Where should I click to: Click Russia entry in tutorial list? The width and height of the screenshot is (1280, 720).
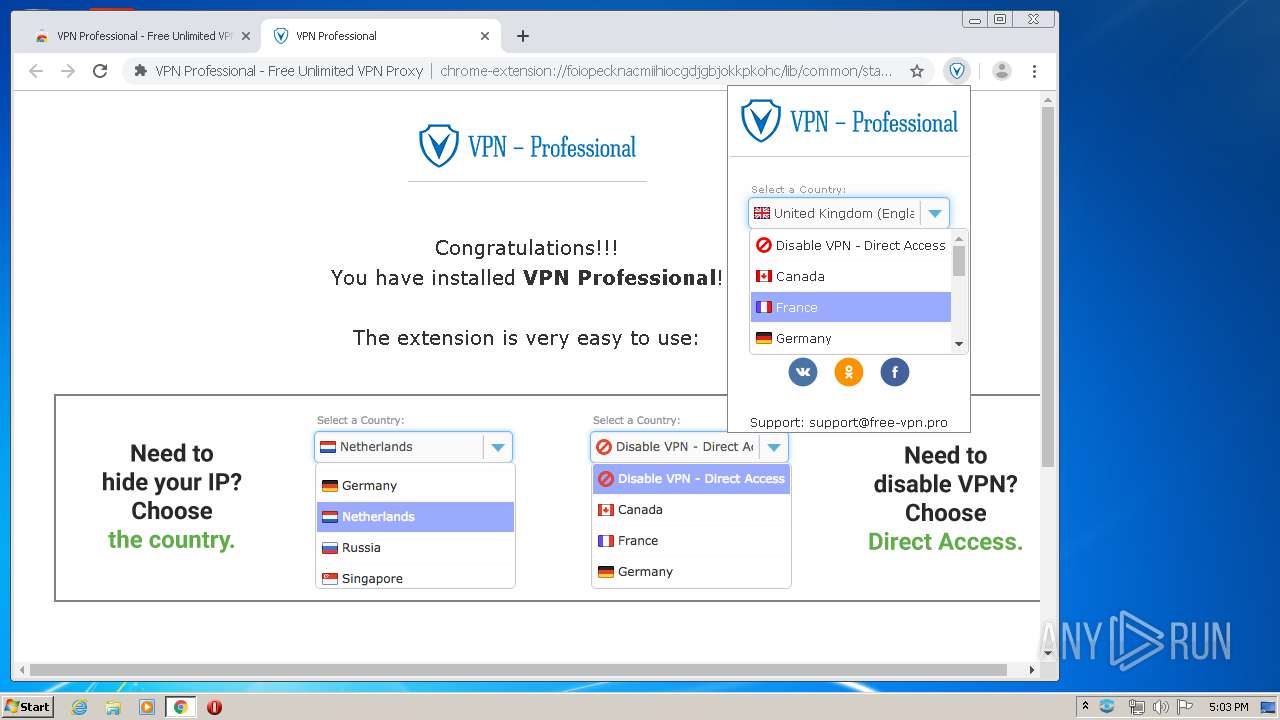(416, 547)
